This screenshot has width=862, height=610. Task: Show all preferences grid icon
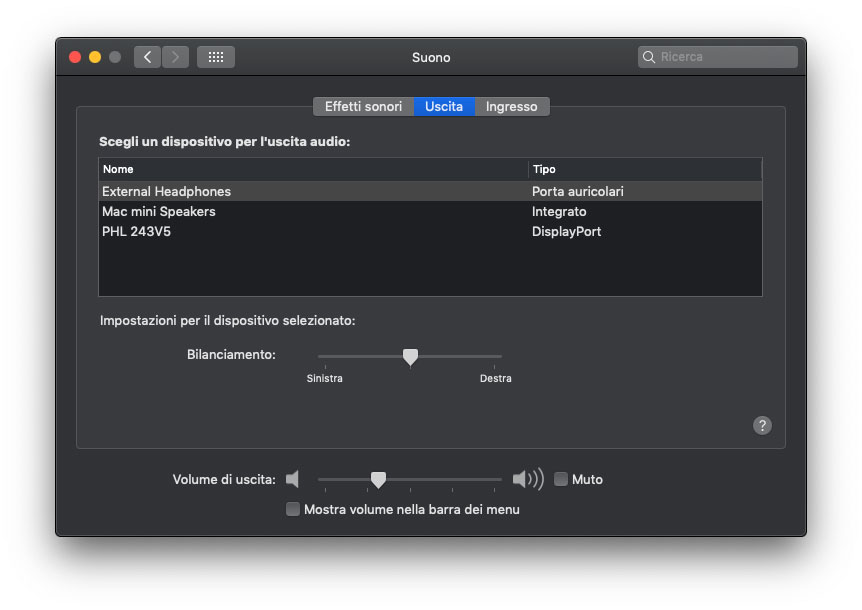pos(216,57)
